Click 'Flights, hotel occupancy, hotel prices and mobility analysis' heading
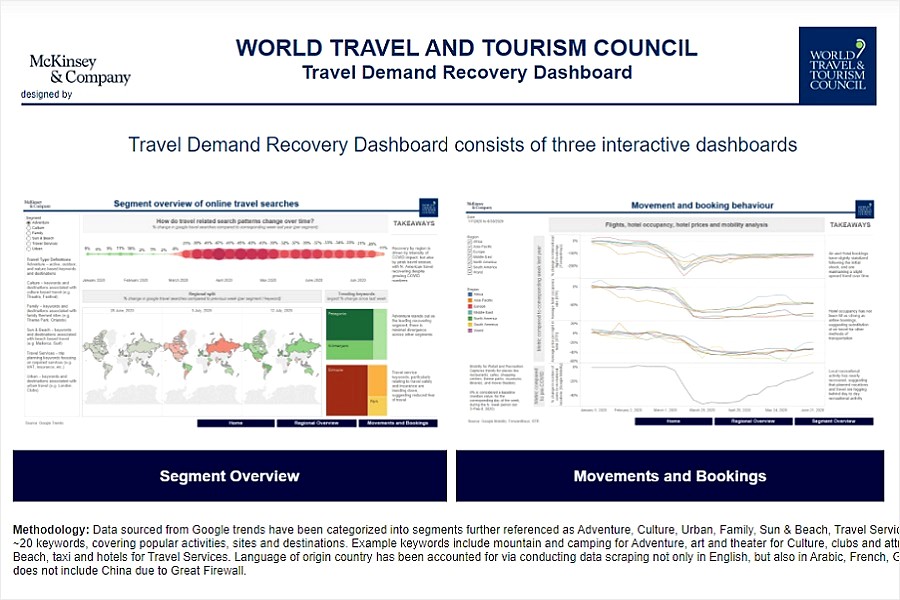The width and height of the screenshot is (900, 600). [x=686, y=224]
